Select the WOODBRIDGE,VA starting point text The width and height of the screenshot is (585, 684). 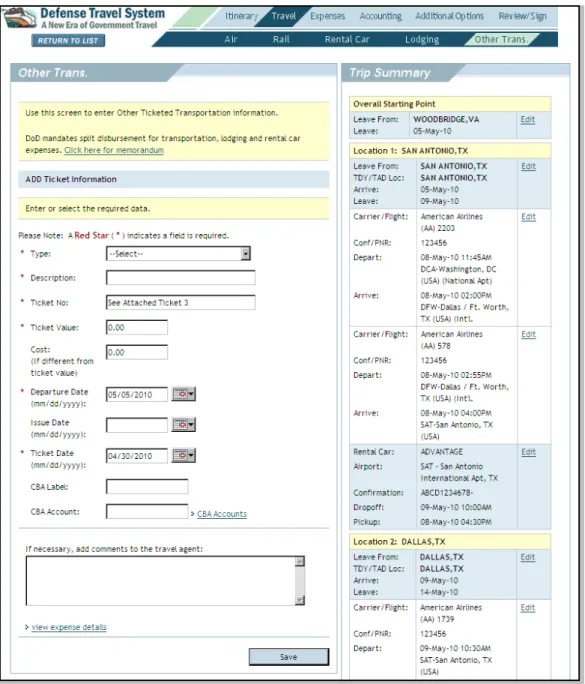tap(446, 120)
